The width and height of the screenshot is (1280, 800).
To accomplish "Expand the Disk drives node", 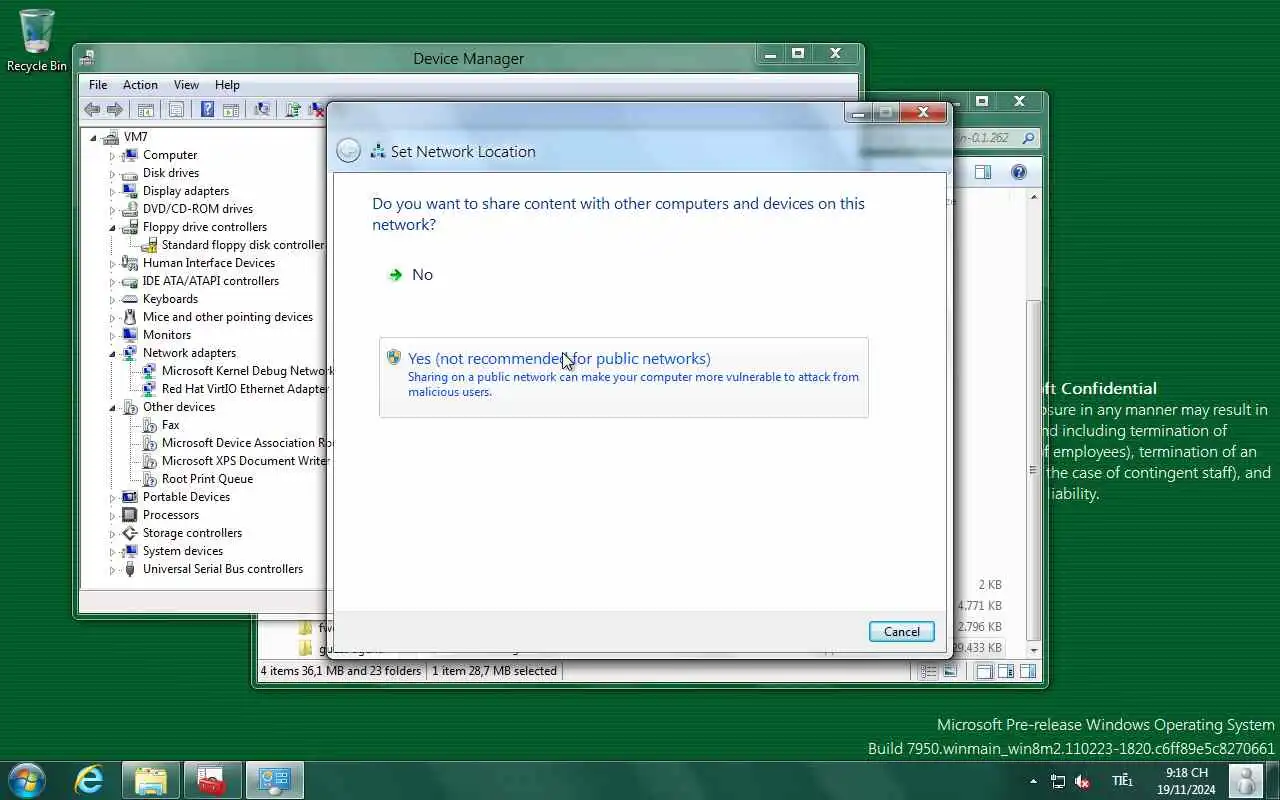I will 112,173.
